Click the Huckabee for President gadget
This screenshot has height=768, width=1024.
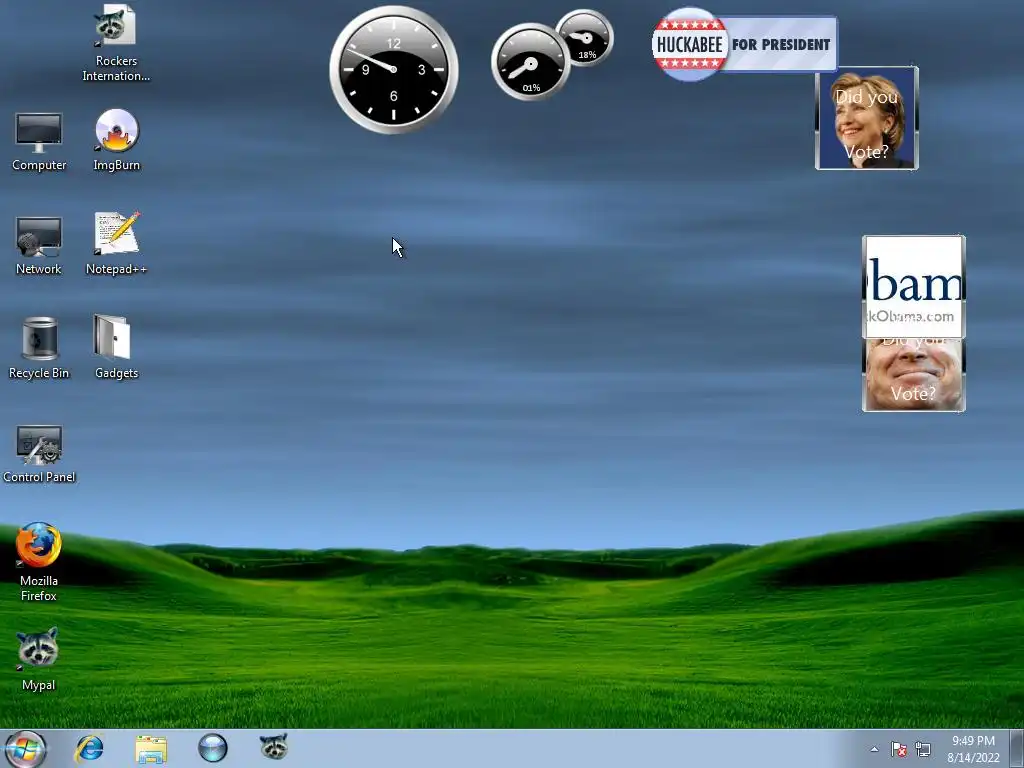pos(744,44)
